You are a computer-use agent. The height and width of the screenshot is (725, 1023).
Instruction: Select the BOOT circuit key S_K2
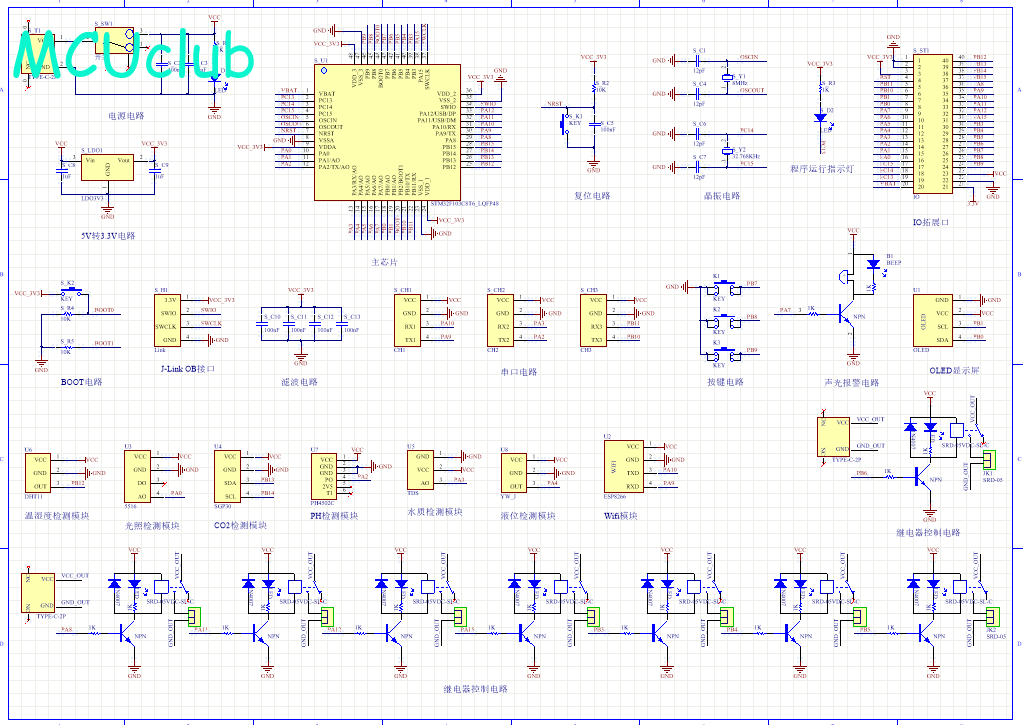70,290
